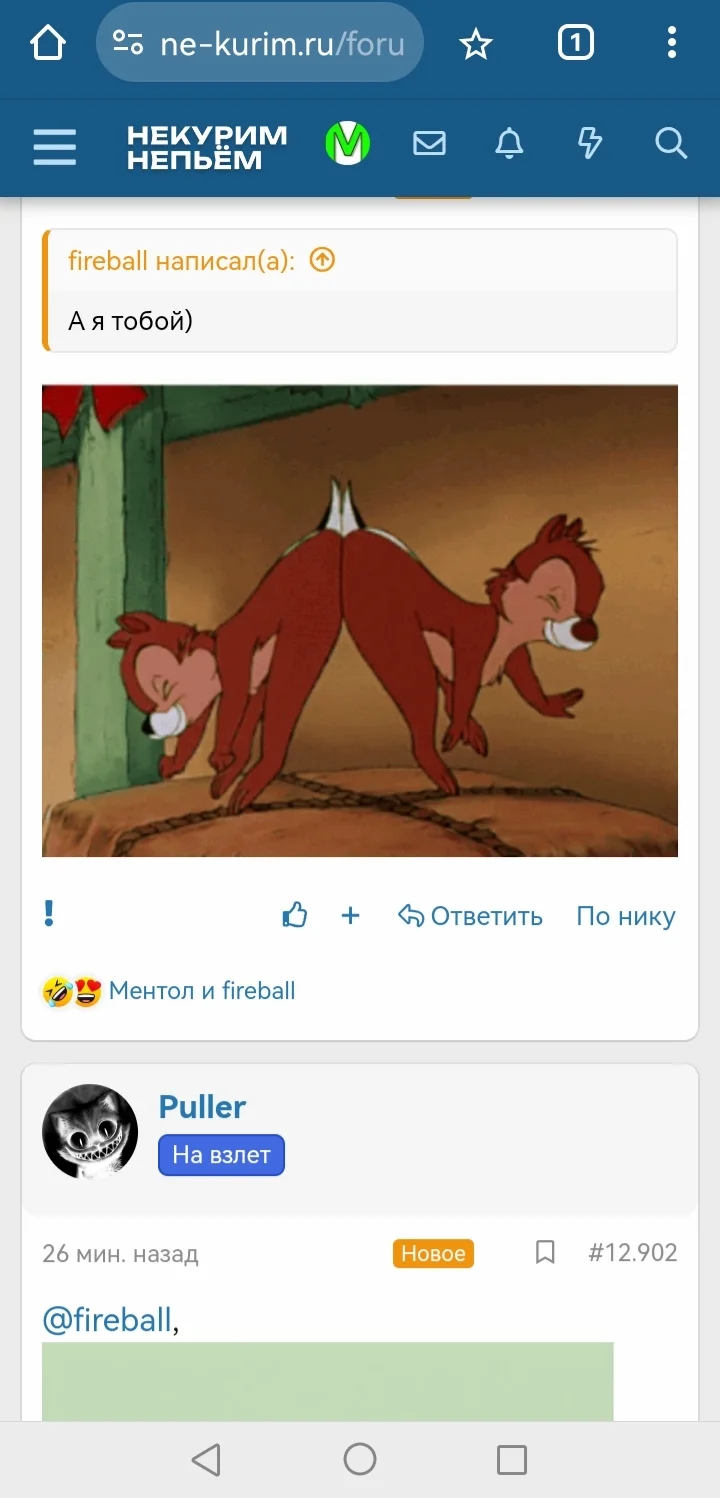Image resolution: width=720 pixels, height=1498 pixels.
Task: Report the post via exclamation mark icon
Action: [49, 914]
